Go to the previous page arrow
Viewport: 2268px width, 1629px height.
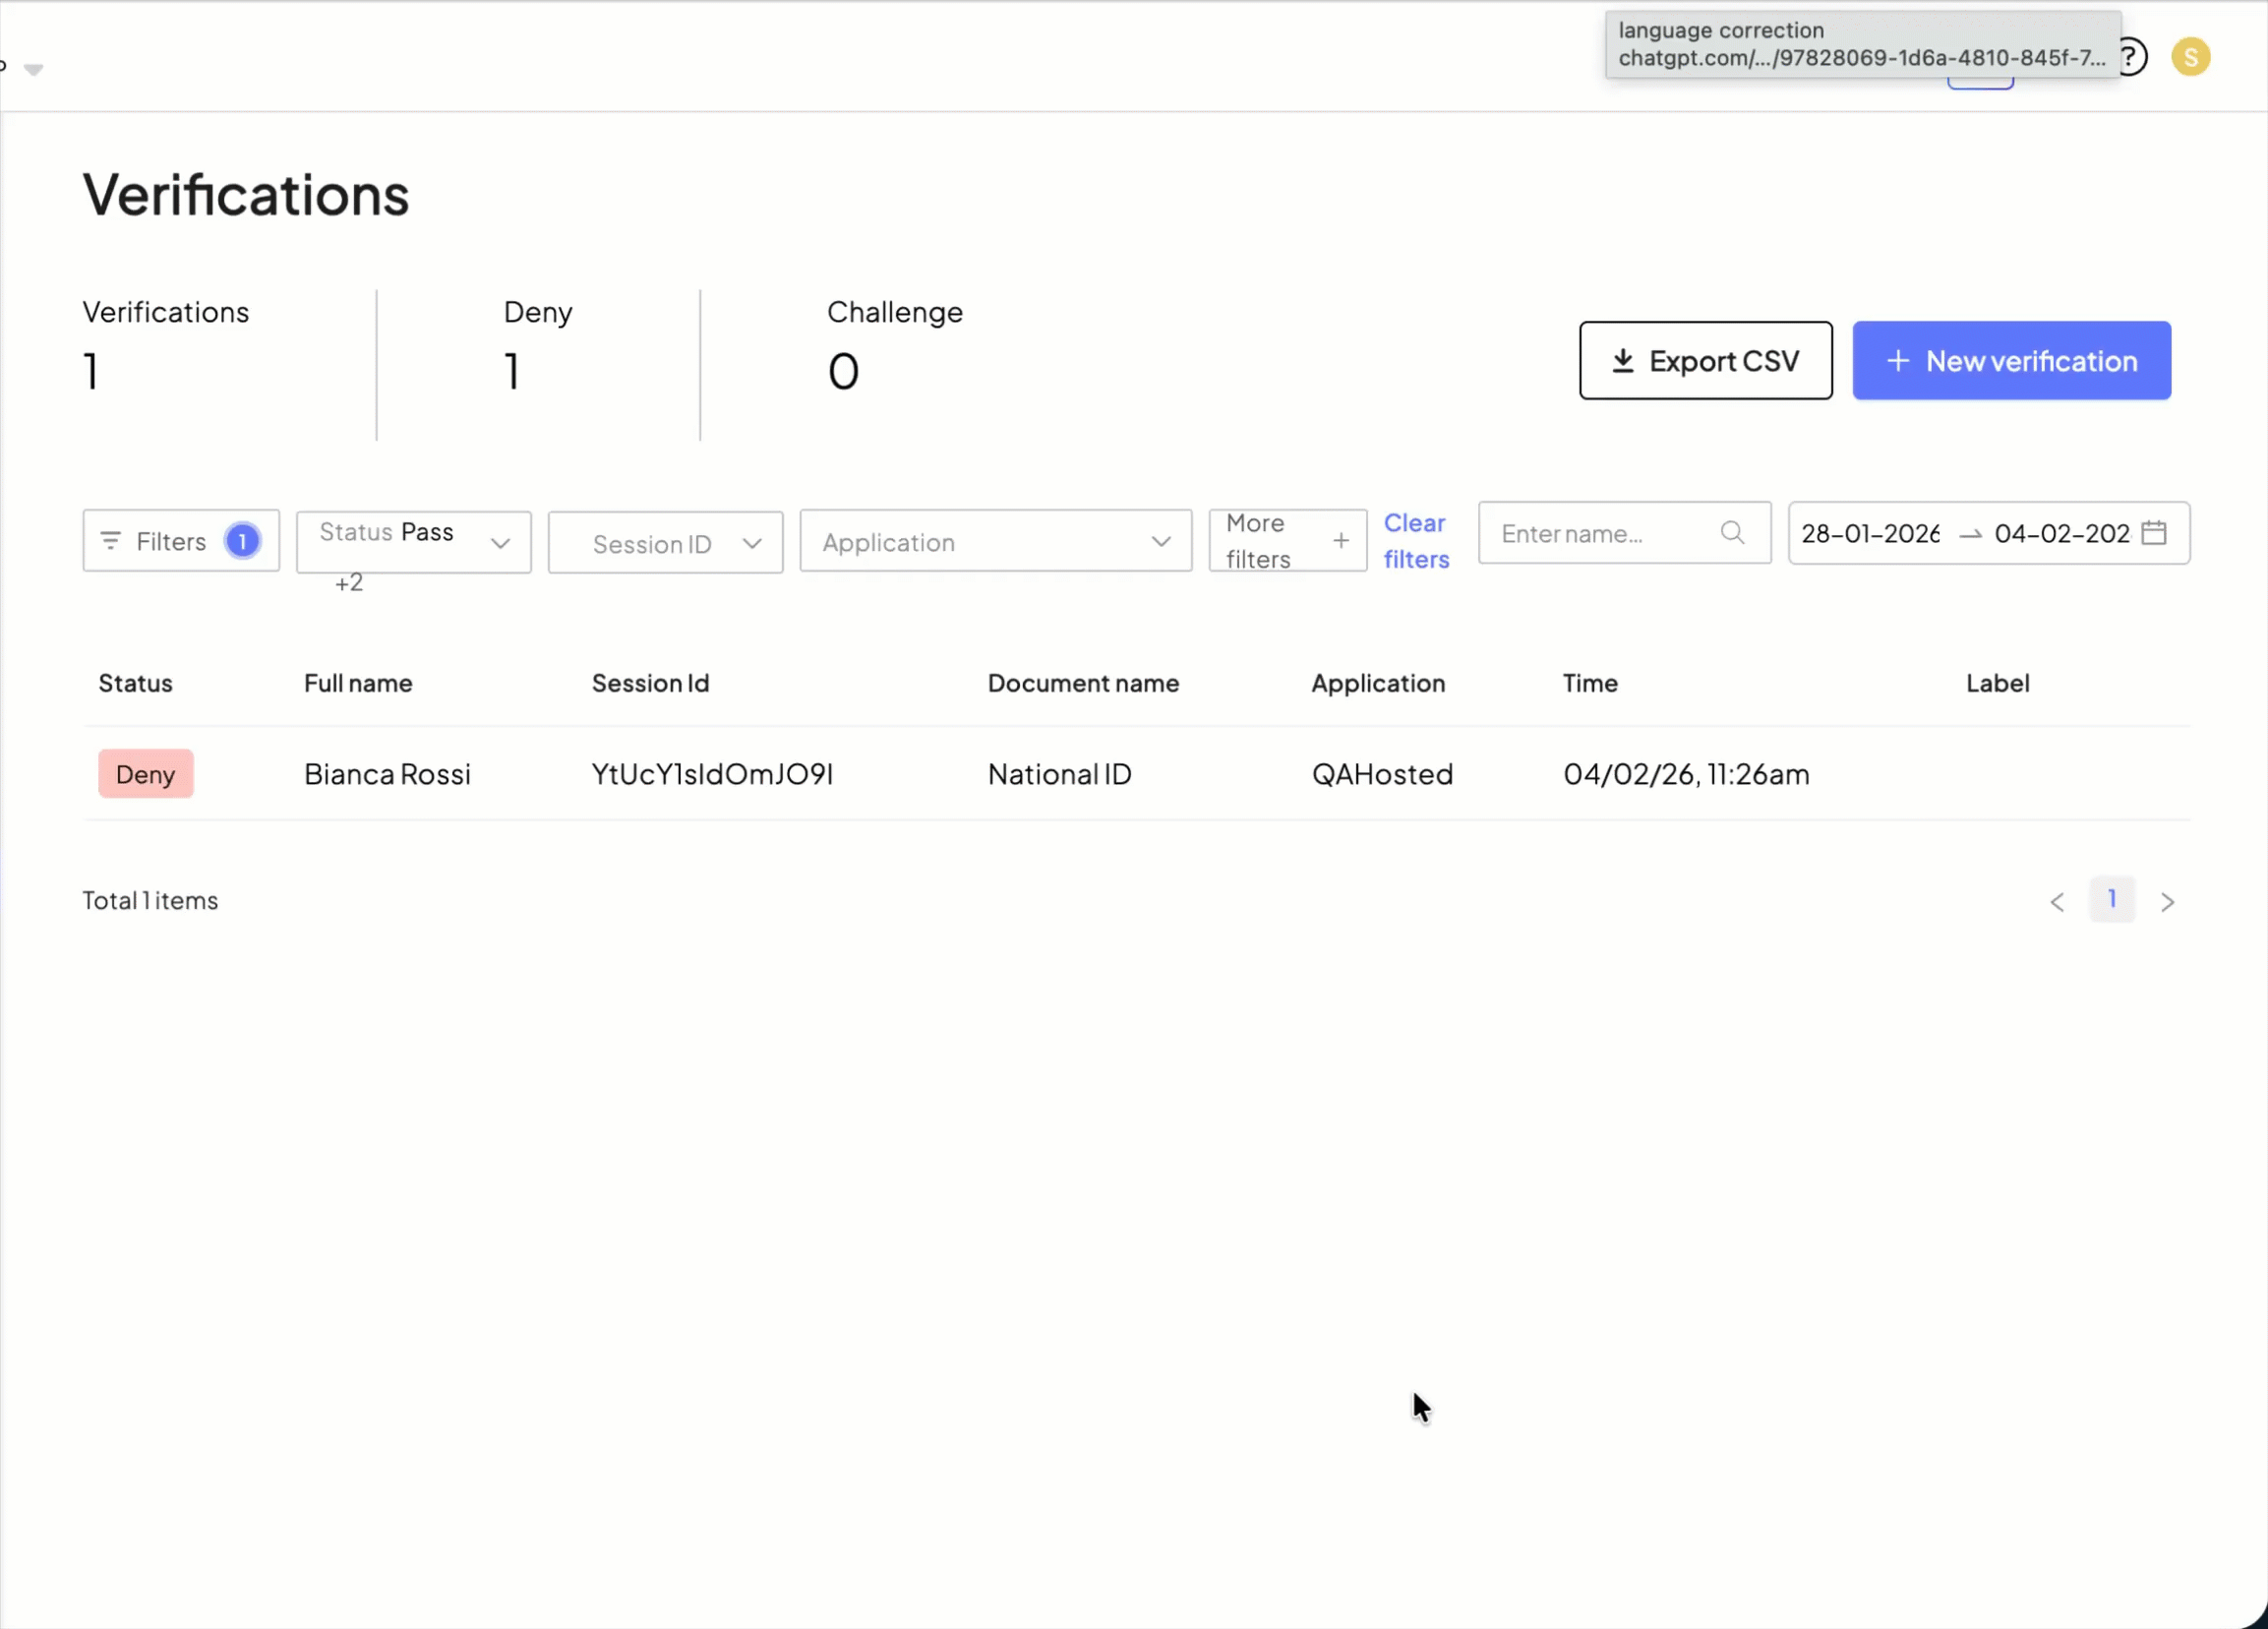[2057, 902]
